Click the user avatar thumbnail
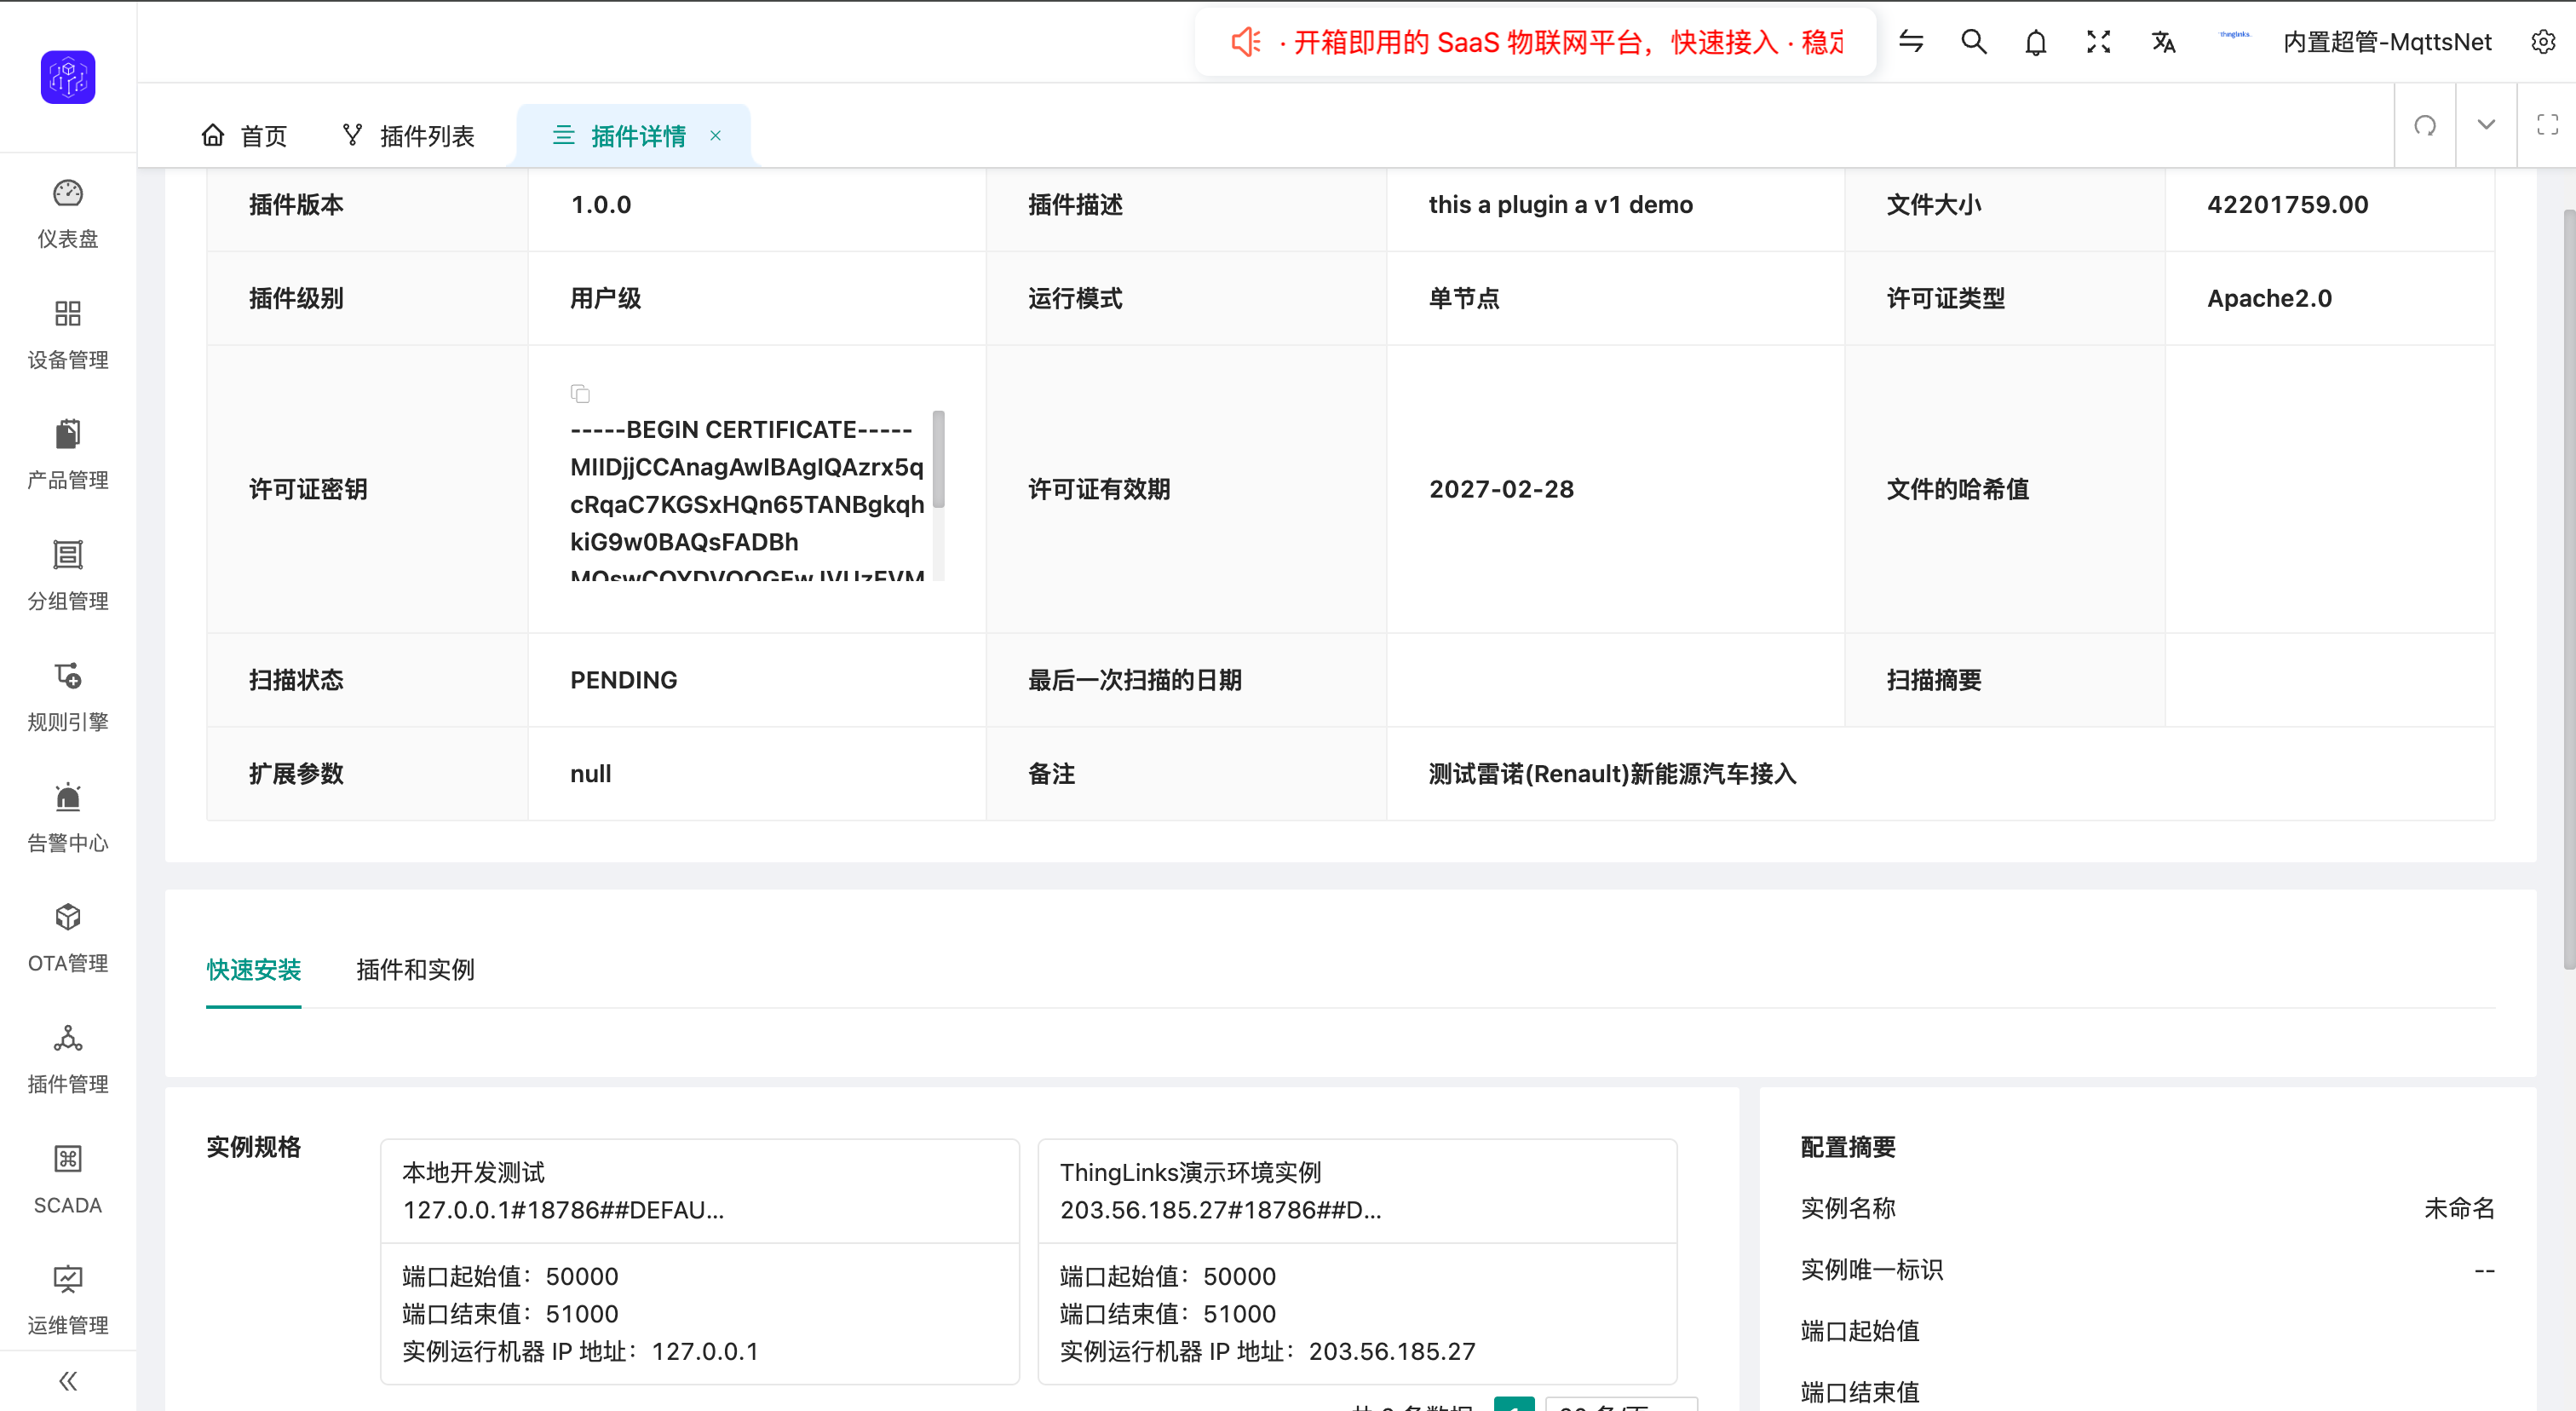This screenshot has width=2576, height=1411. [x=2234, y=35]
